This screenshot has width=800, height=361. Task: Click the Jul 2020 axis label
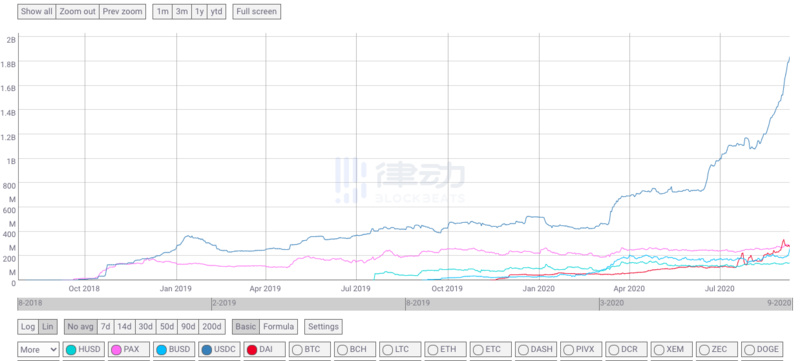click(x=720, y=289)
